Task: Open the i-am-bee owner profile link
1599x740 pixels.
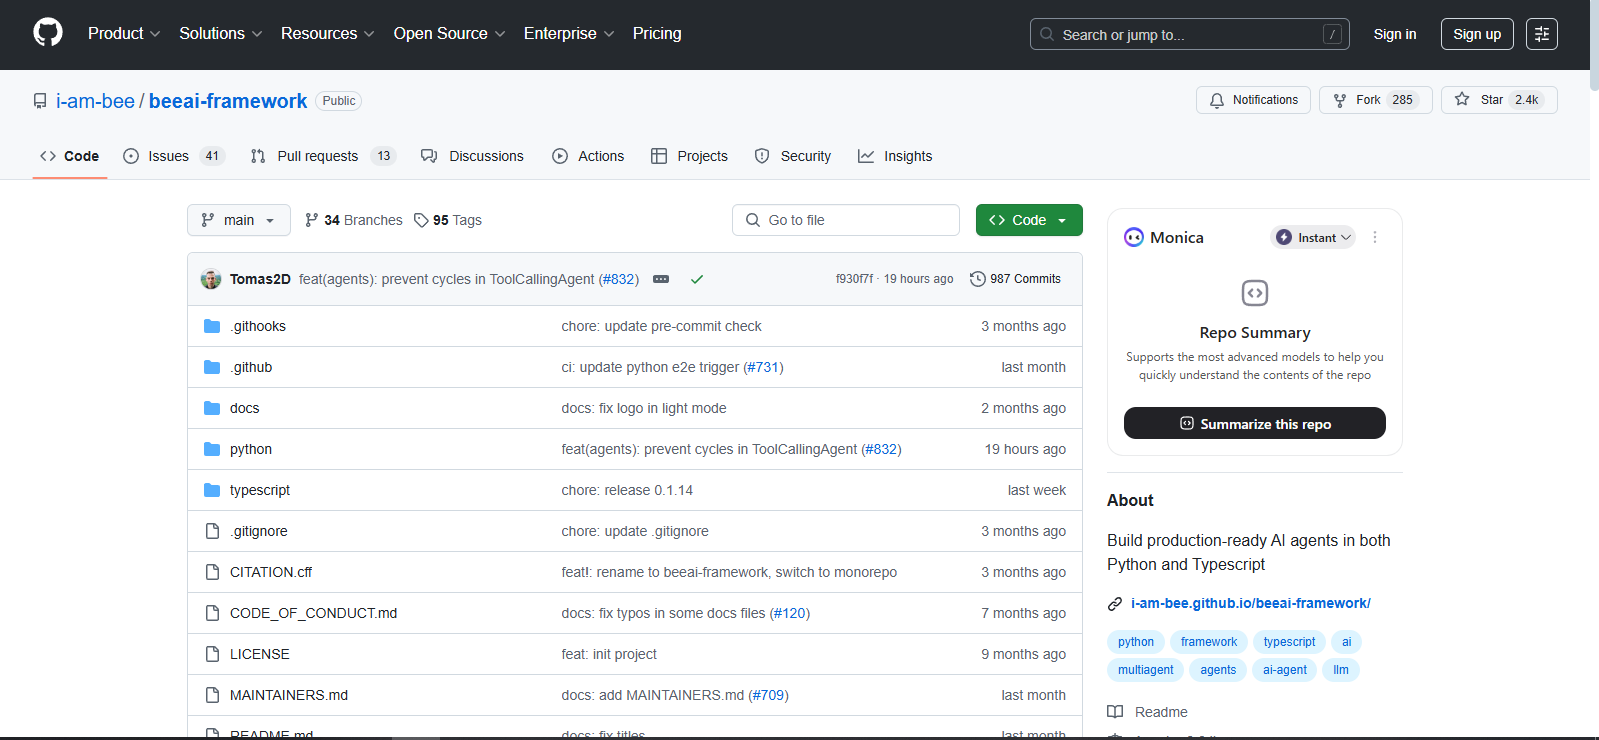Action: pos(95,101)
